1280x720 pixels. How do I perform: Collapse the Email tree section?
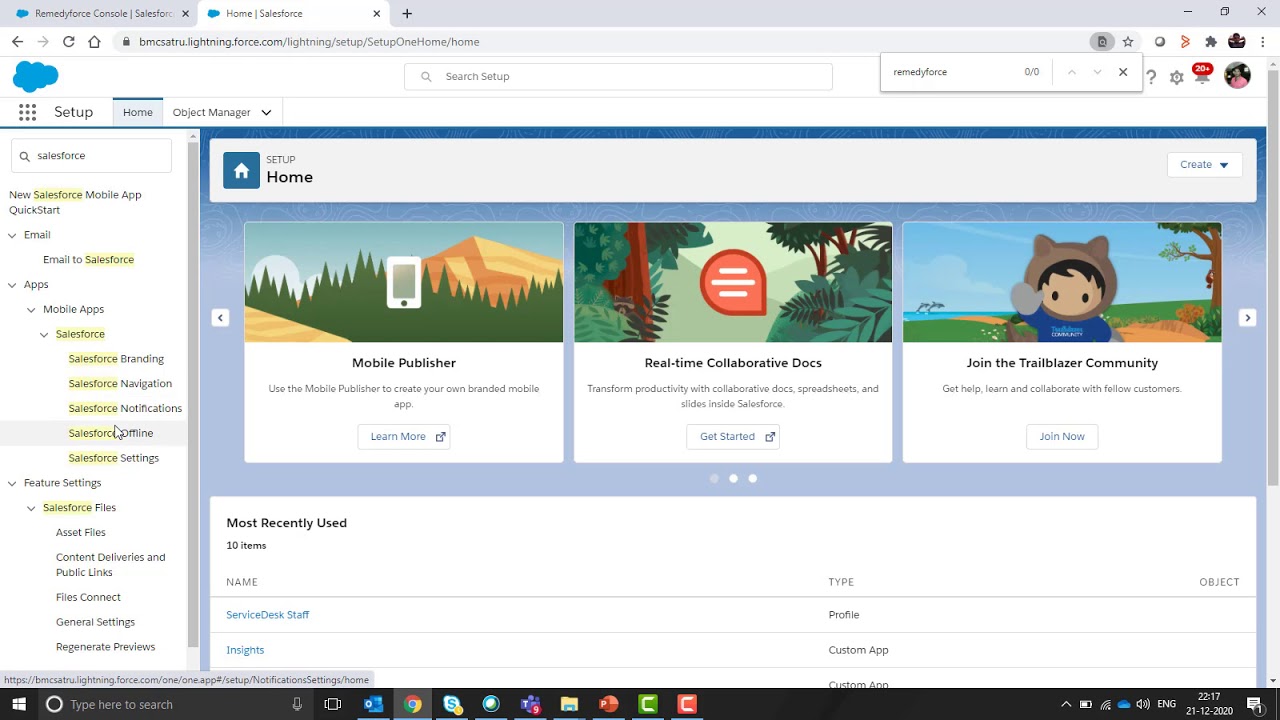pos(12,235)
